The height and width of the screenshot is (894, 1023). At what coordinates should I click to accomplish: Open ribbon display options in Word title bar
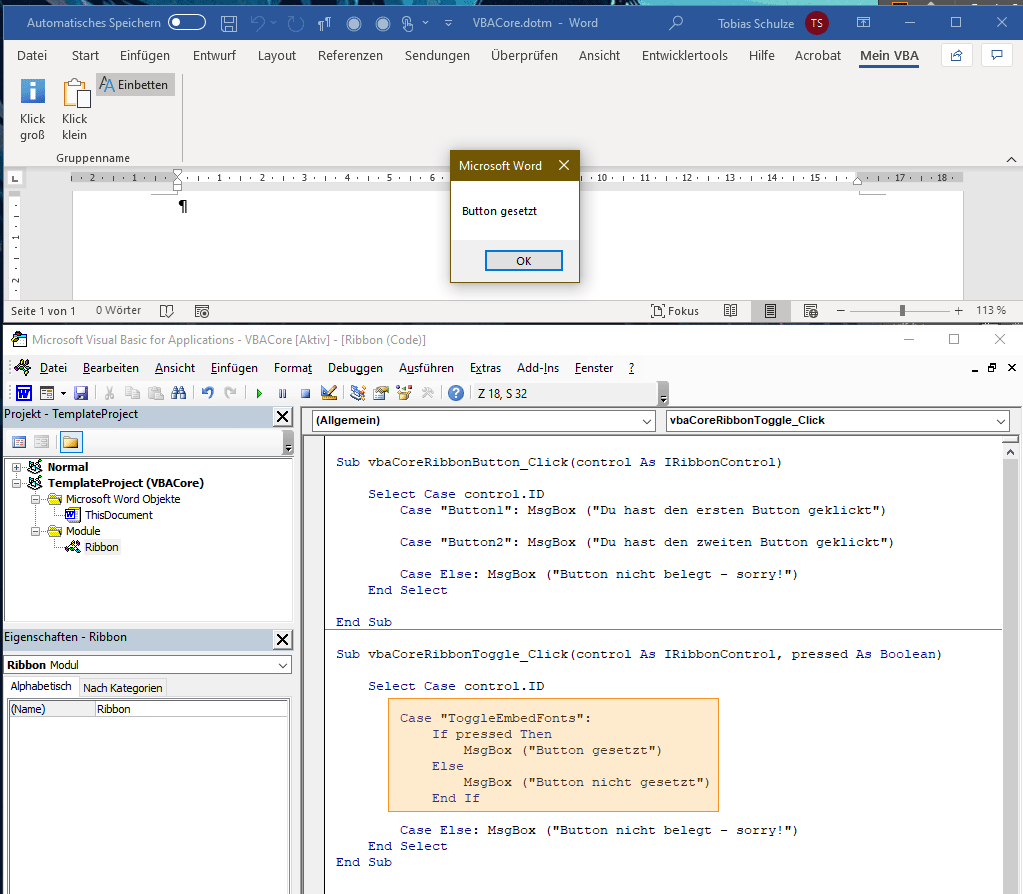point(863,23)
